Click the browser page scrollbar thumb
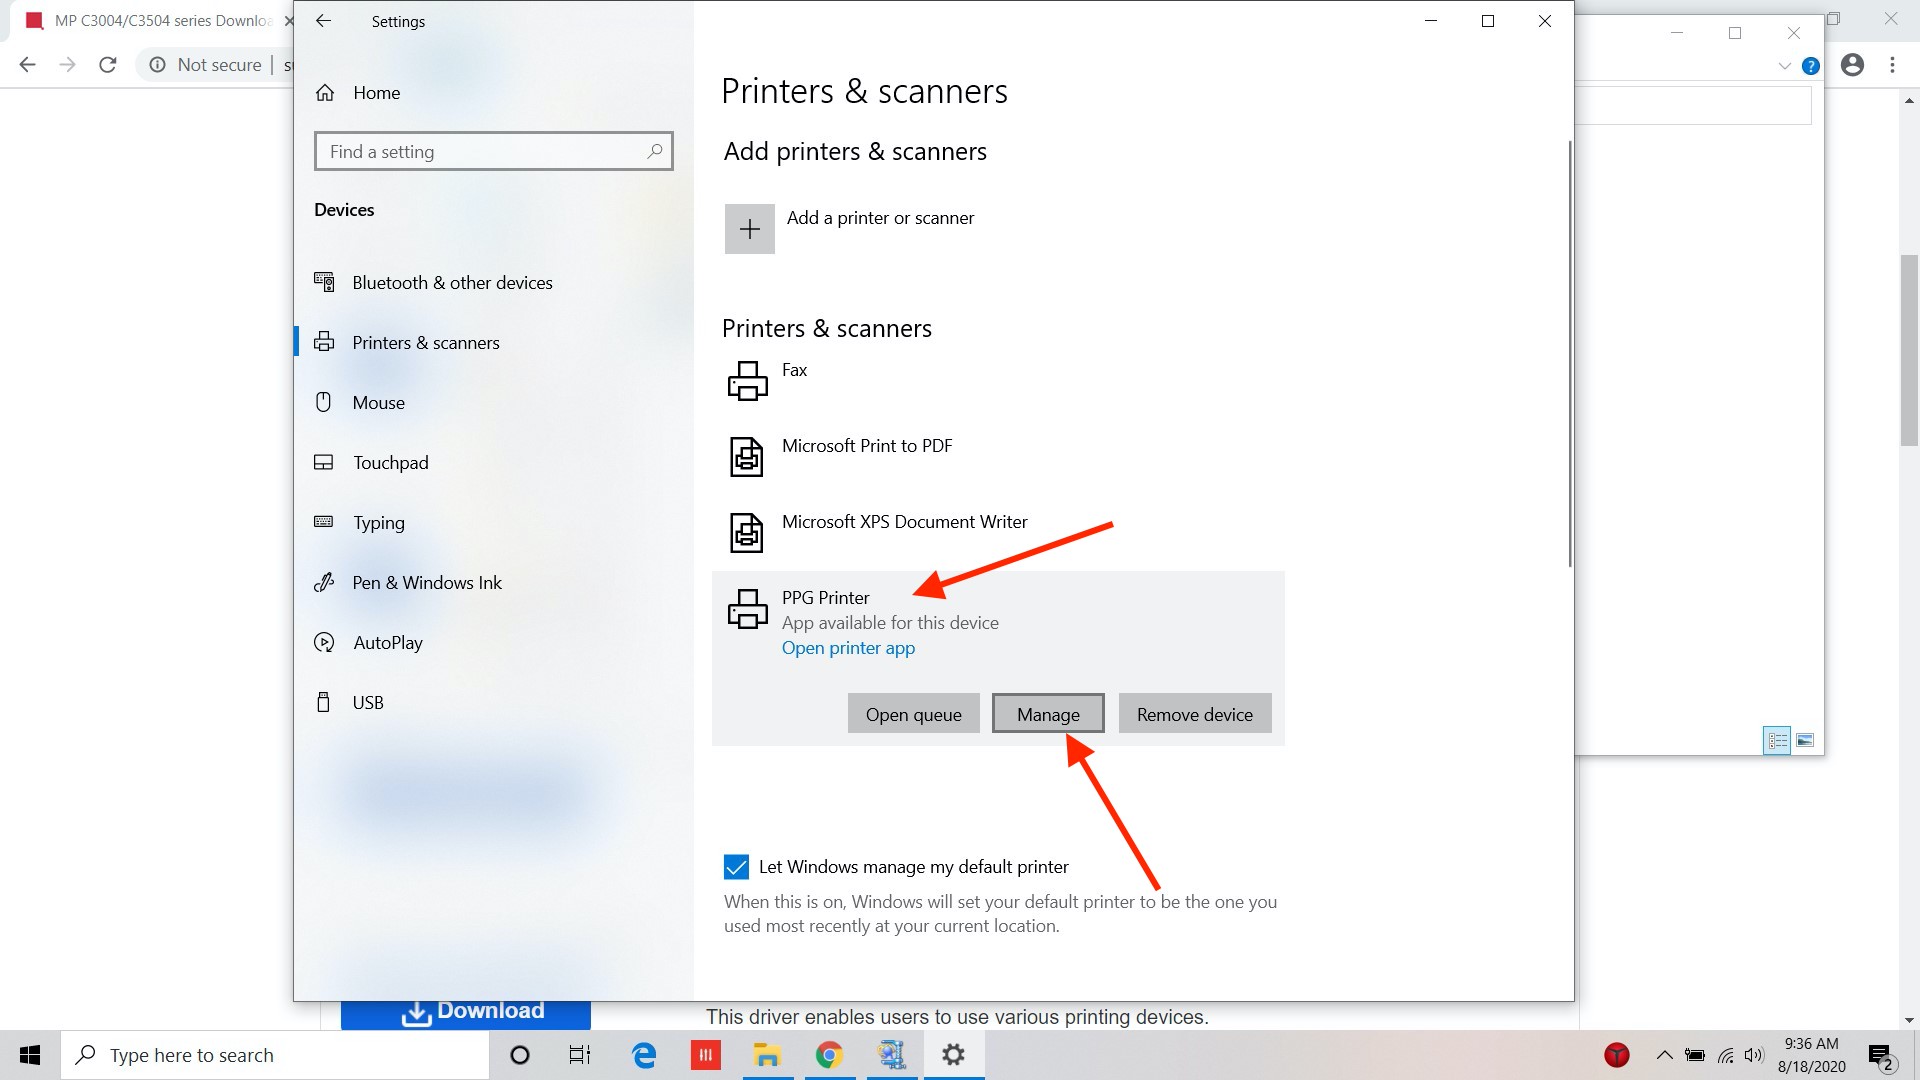 tap(1909, 350)
